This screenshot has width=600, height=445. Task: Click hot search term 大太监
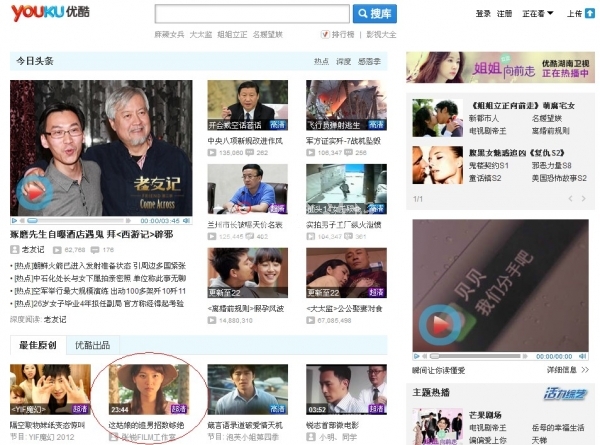[201, 34]
